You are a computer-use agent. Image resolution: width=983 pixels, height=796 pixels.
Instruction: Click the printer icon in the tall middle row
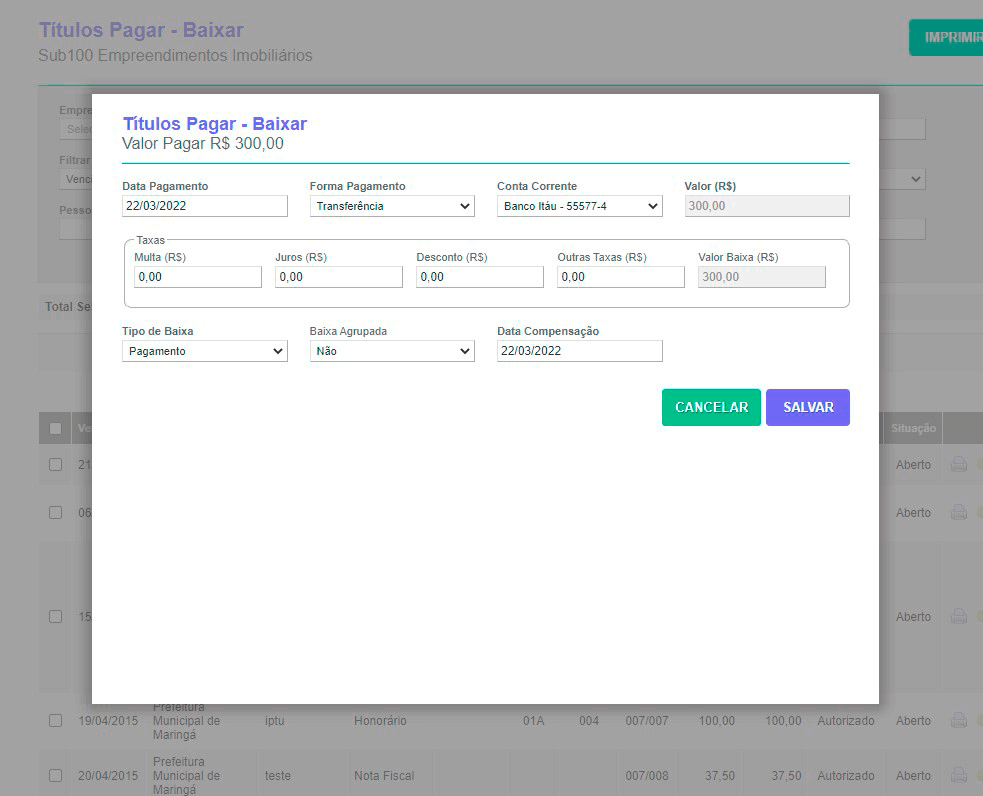click(x=958, y=617)
